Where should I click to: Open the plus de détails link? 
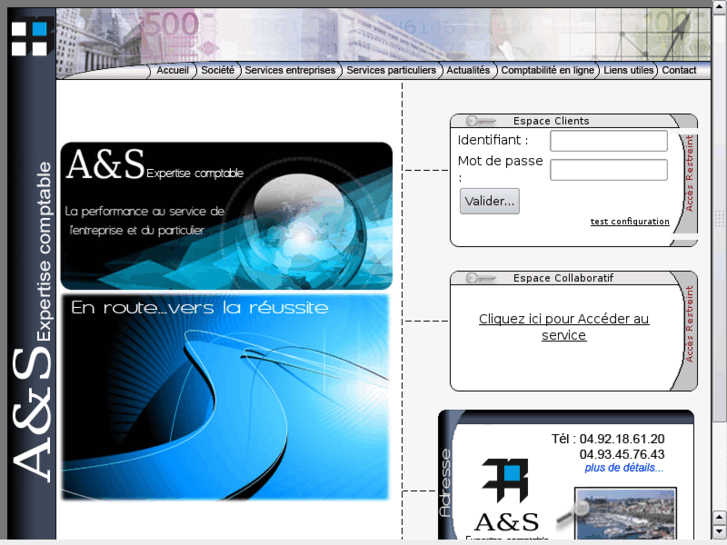click(x=624, y=468)
